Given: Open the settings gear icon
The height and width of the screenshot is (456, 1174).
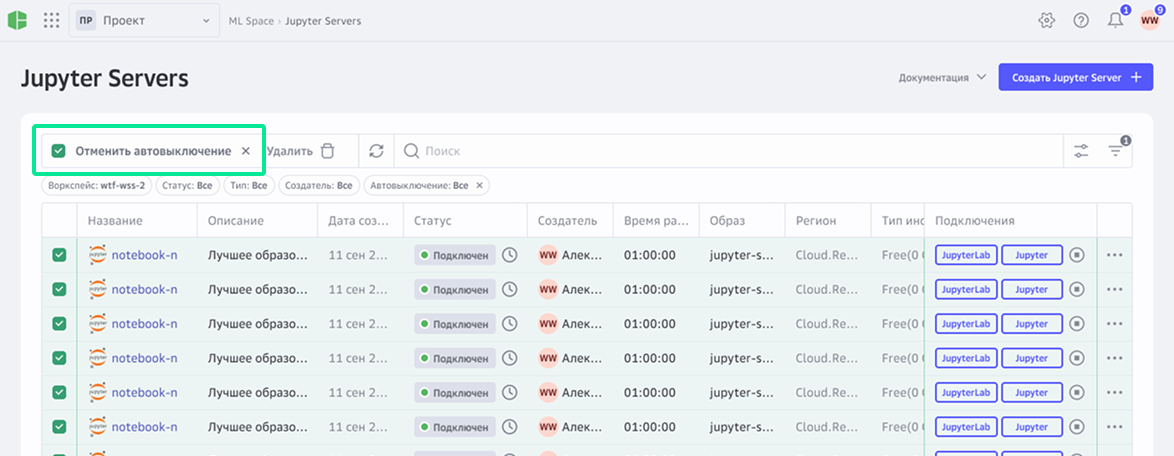Looking at the screenshot, I should (x=1046, y=21).
